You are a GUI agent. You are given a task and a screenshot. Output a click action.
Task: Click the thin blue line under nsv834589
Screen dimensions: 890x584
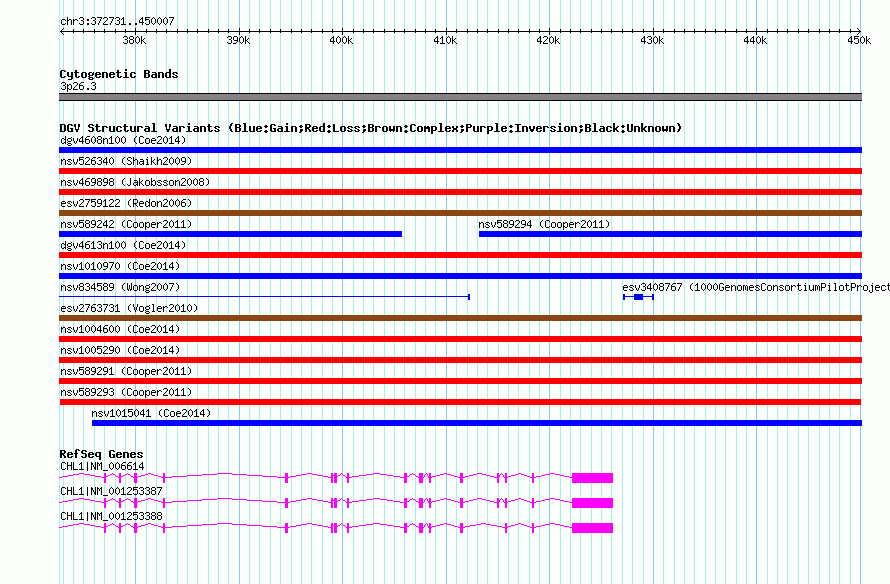pos(265,297)
